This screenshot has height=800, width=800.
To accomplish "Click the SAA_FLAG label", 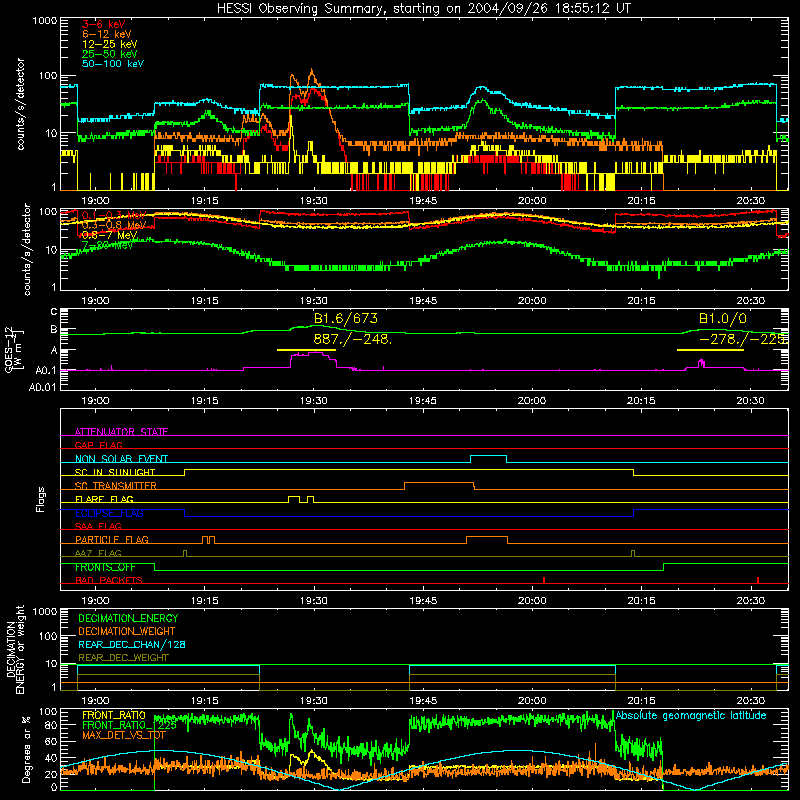I will pyautogui.click(x=98, y=526).
